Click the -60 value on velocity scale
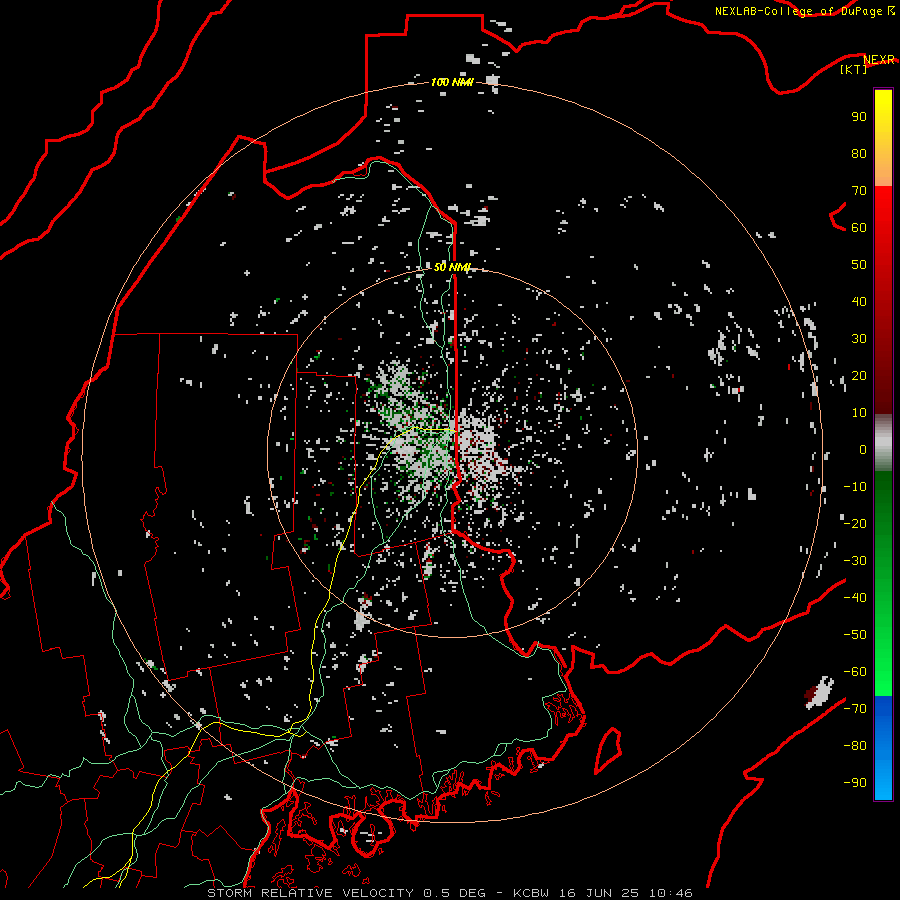This screenshot has width=900, height=900. tap(855, 672)
